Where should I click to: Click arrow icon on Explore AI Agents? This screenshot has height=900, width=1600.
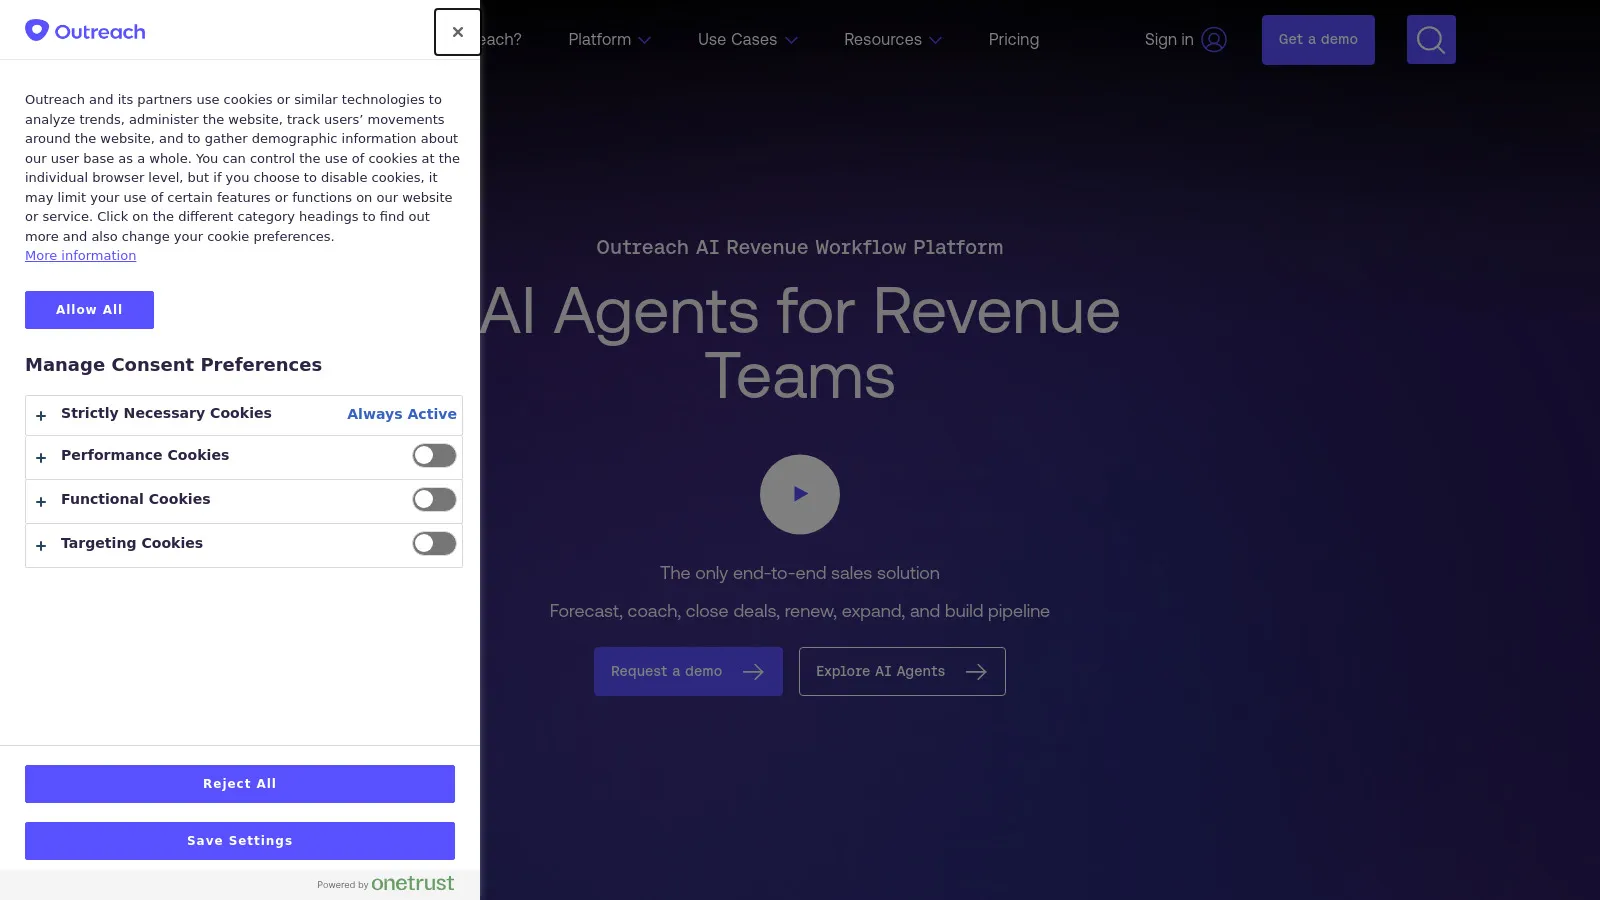976,672
